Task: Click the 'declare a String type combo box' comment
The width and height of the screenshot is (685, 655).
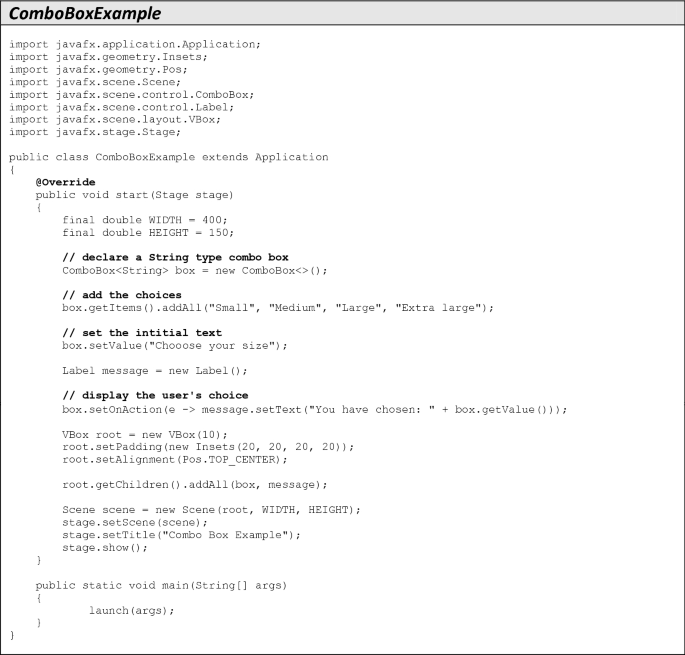Action: (x=176, y=257)
